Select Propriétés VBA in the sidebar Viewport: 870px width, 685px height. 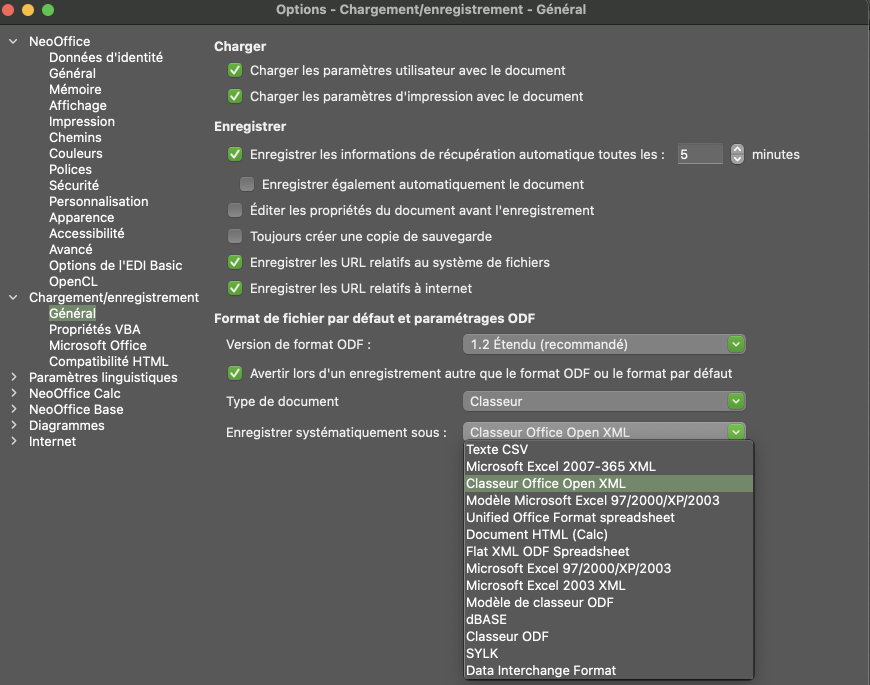coord(95,329)
